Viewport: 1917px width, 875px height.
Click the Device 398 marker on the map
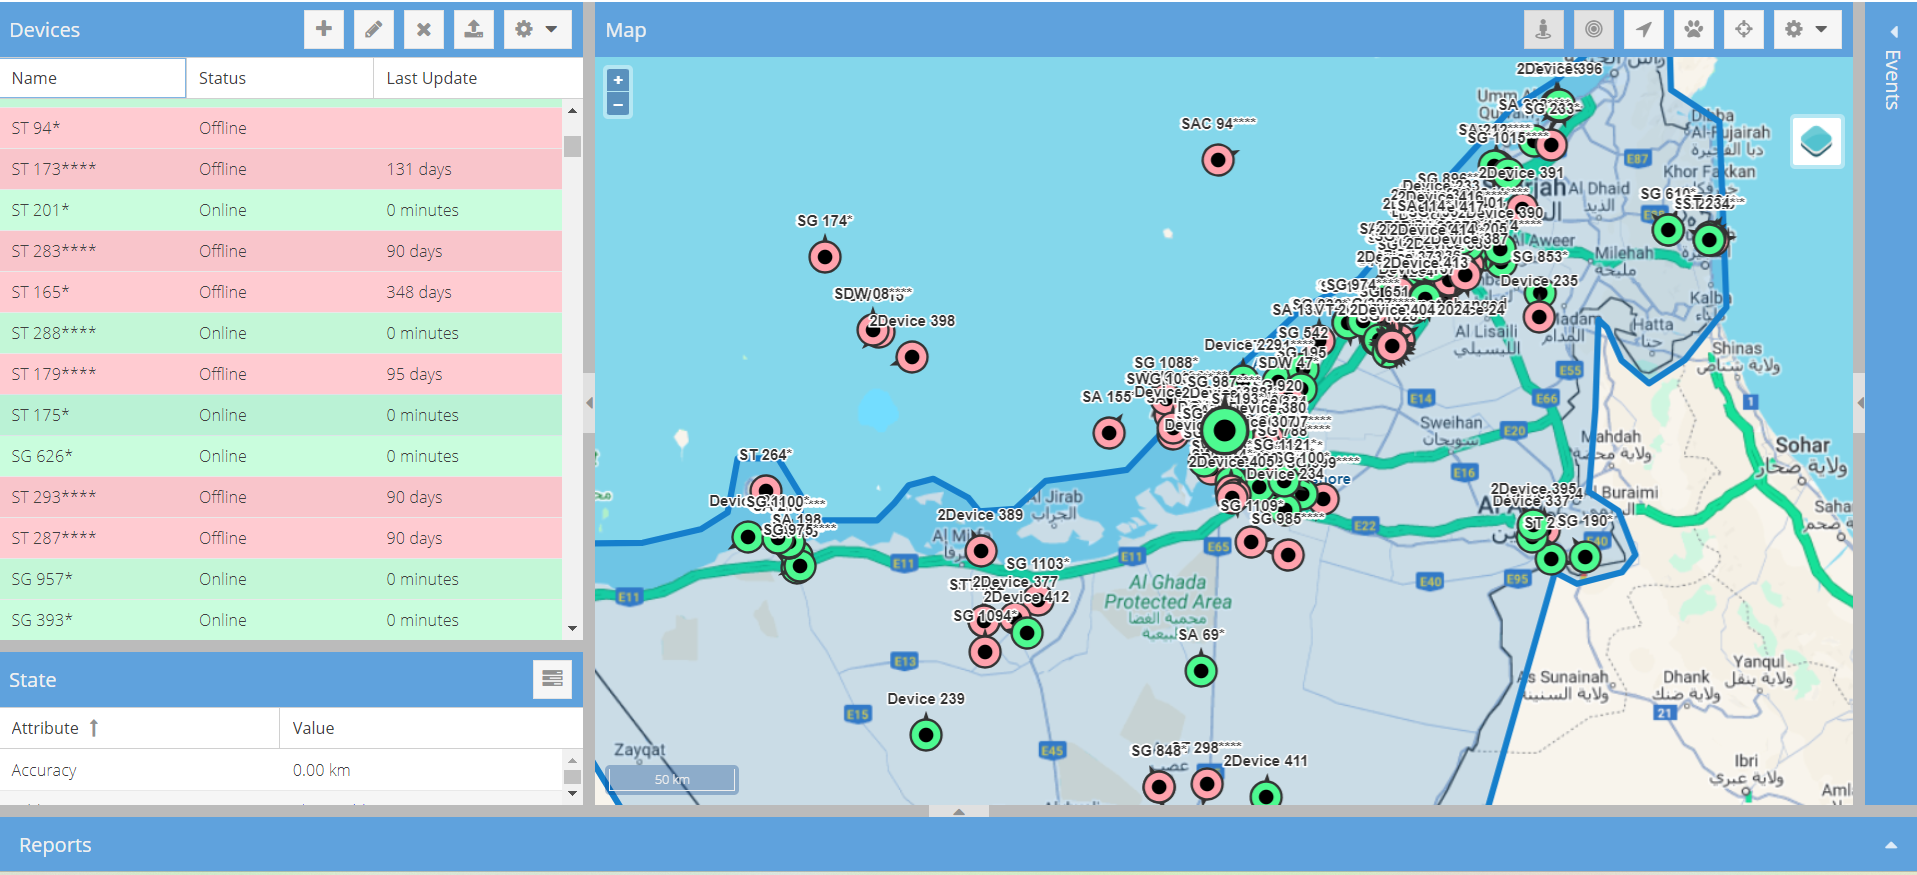pyautogui.click(x=912, y=357)
